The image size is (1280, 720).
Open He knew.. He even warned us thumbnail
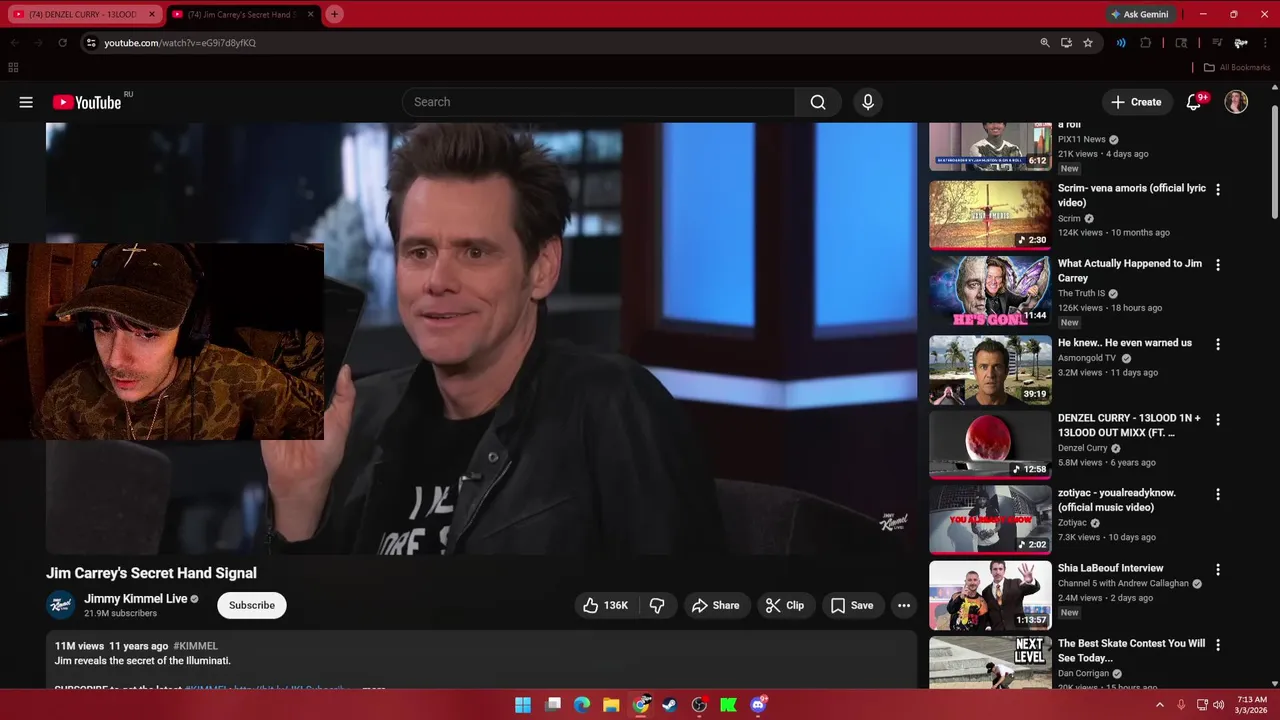(x=990, y=370)
